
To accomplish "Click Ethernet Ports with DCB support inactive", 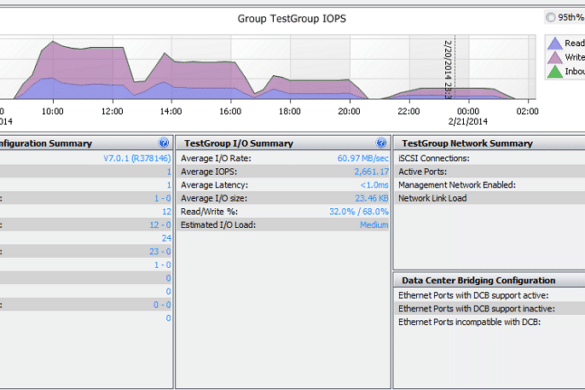I will click(x=476, y=309).
